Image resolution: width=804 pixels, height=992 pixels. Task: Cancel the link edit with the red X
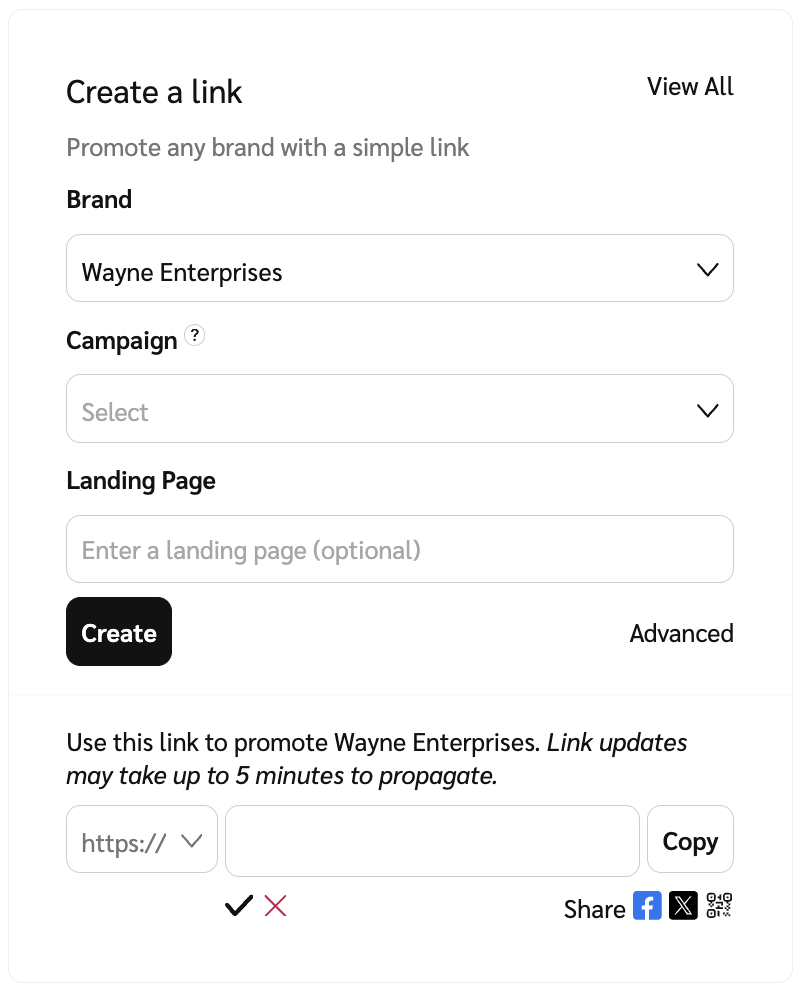[275, 907]
